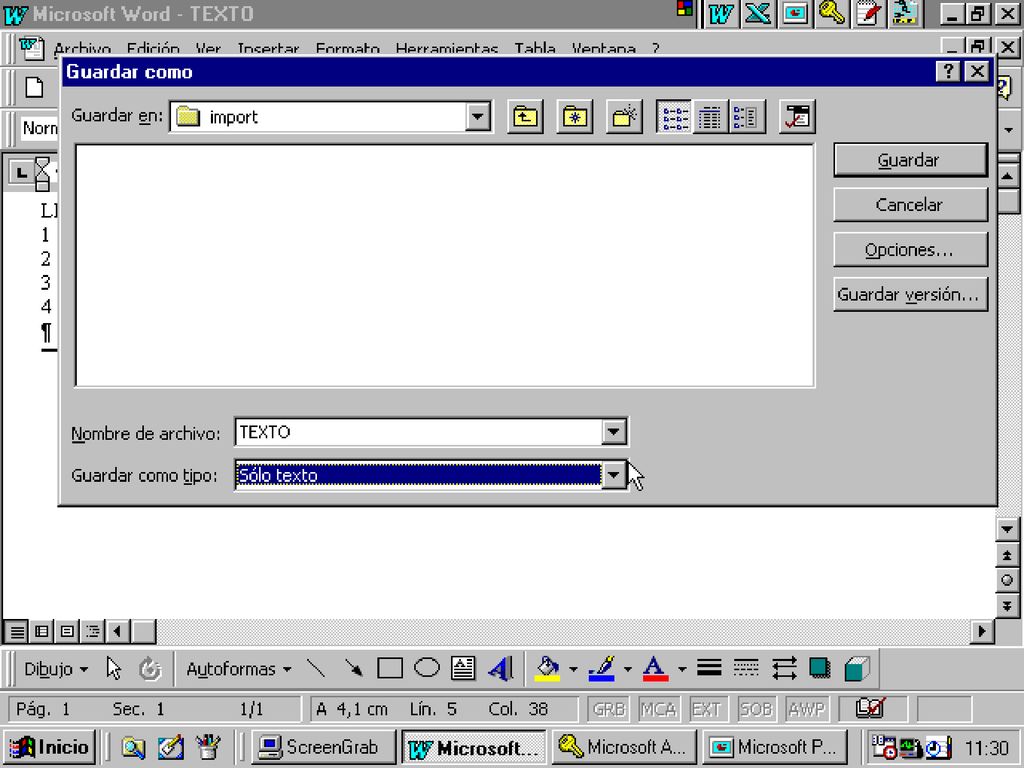Click the free rotate tool
1024x768 pixels.
(x=150, y=669)
